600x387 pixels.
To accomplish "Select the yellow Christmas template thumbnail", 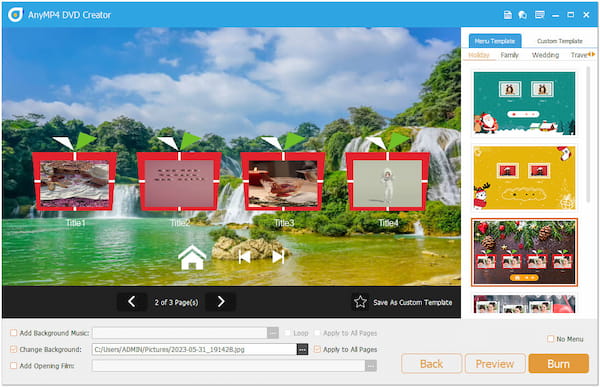I will pos(524,178).
